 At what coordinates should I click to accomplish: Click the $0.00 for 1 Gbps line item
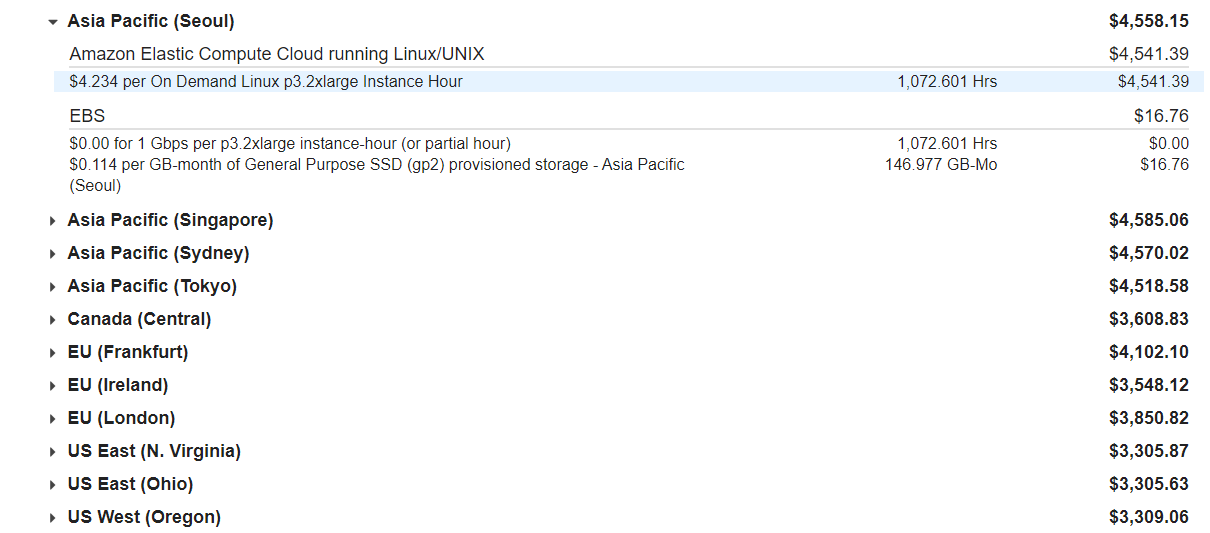[290, 144]
